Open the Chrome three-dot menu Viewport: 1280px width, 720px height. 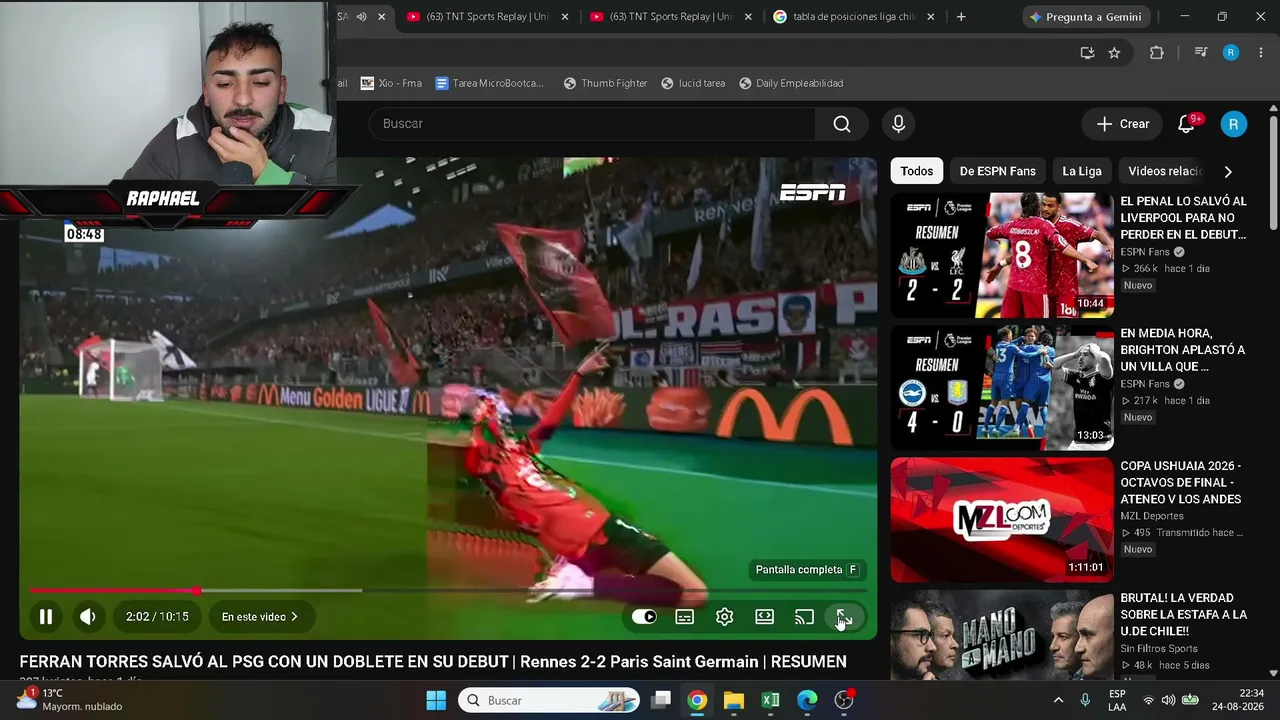click(1261, 53)
